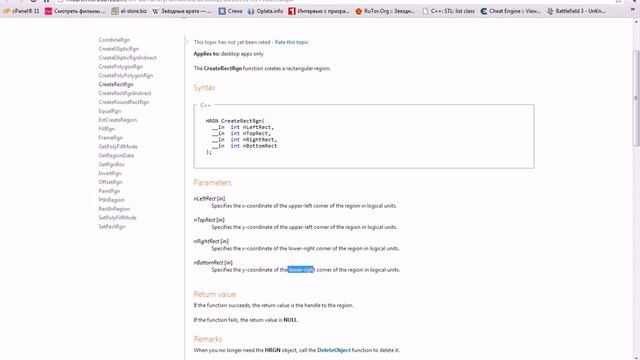Open CreatePolyPolygonRgn in the sidebar
Viewport: 640px width, 360px height.
[126, 76]
